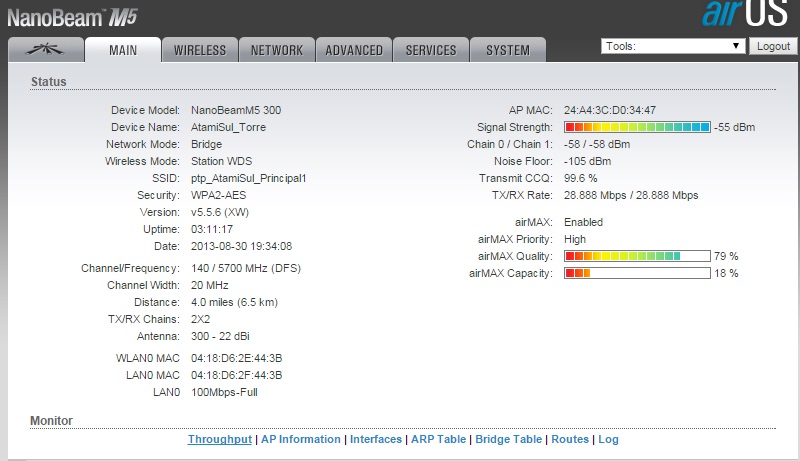Open the WIRELESS tab
The height and width of the screenshot is (461, 800).
pos(200,50)
